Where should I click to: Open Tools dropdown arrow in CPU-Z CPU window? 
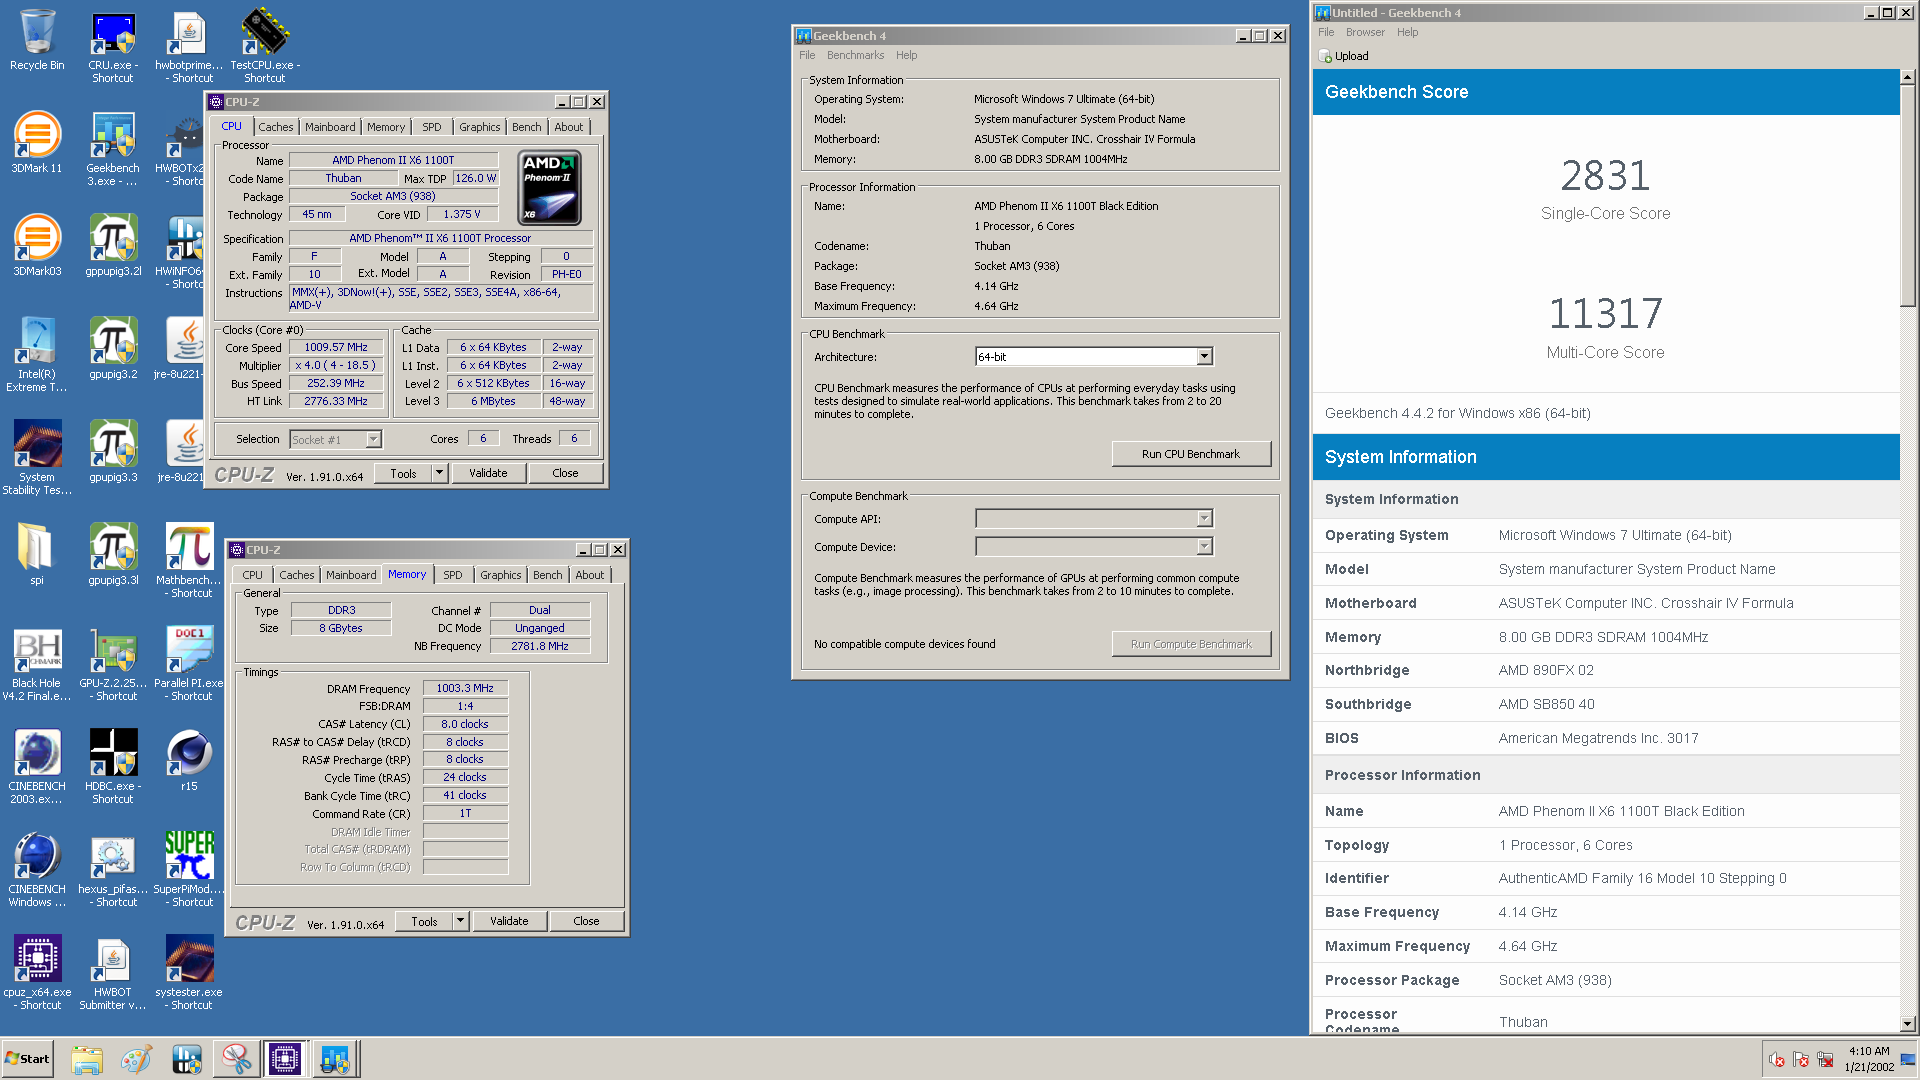pos(439,473)
